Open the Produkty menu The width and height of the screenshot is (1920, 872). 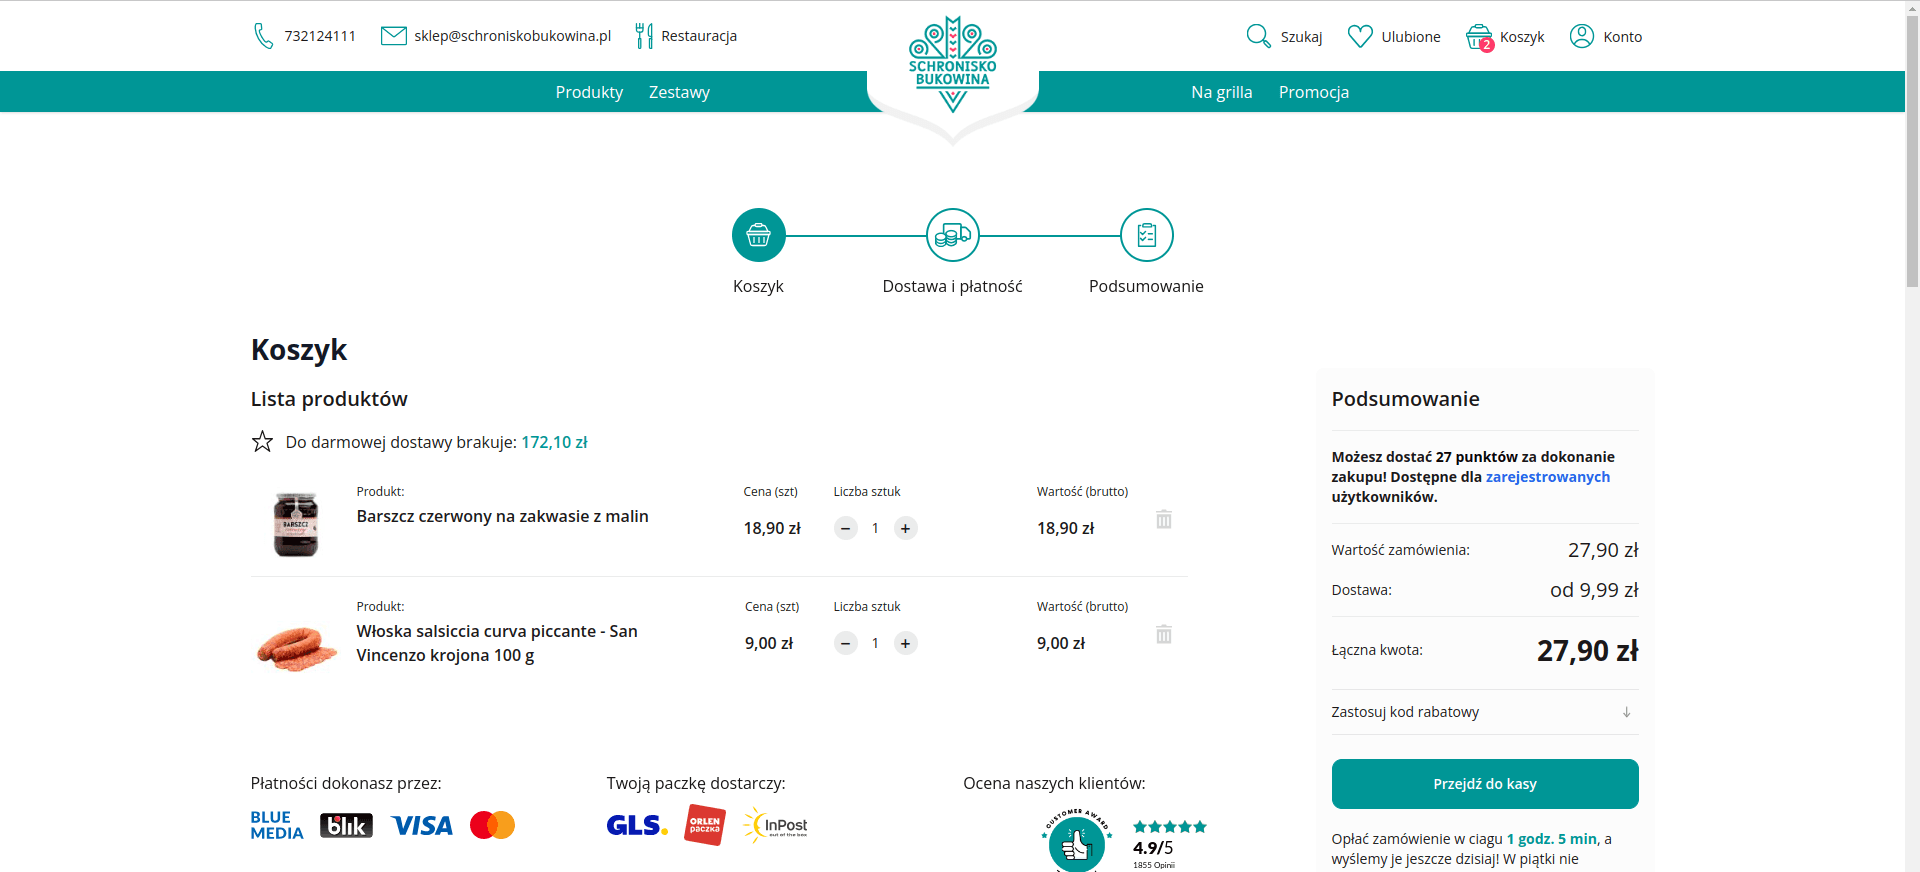pyautogui.click(x=589, y=92)
